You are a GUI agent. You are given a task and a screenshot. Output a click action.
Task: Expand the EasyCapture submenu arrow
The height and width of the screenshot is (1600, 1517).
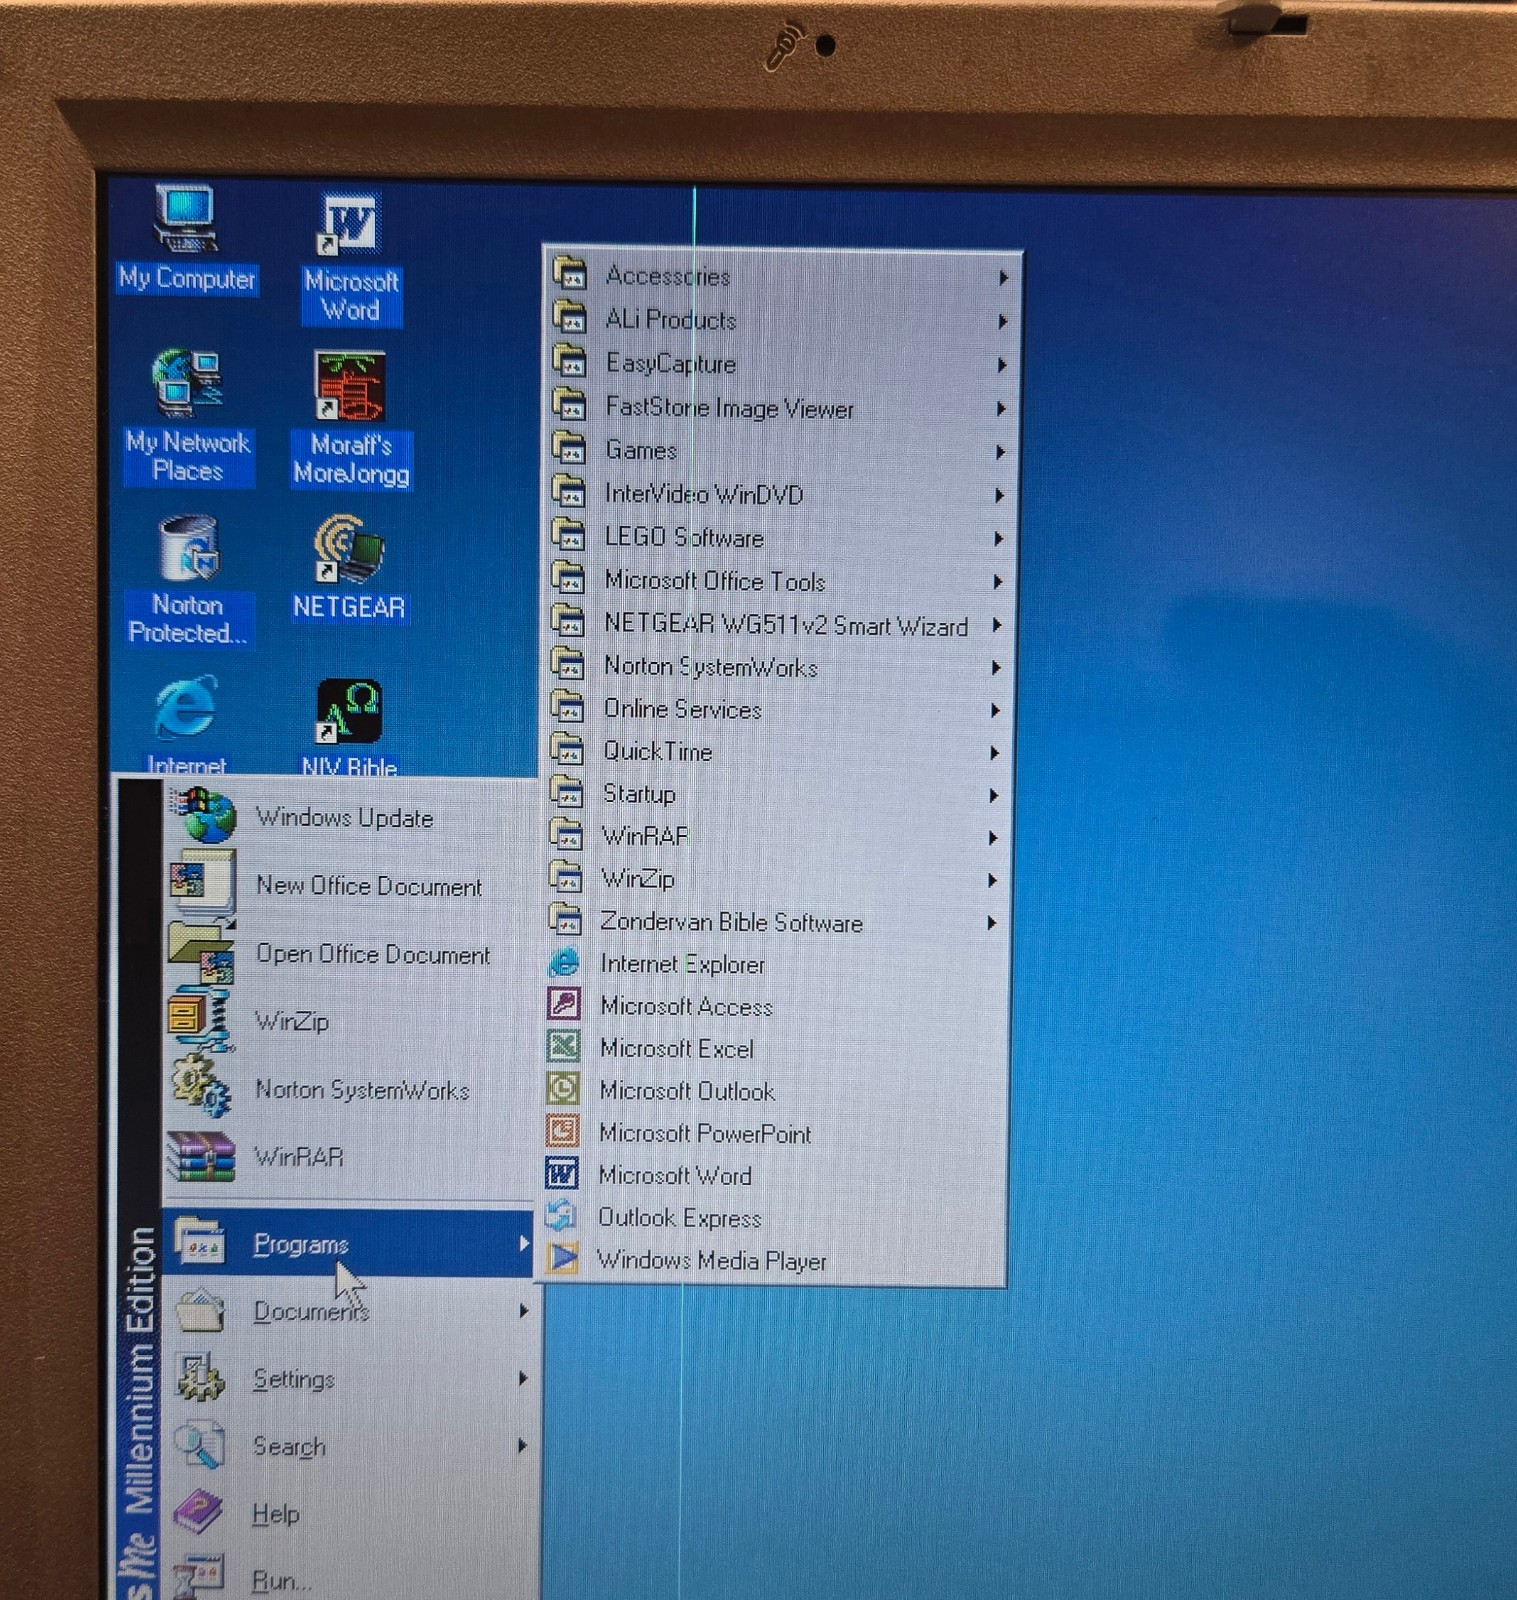click(x=1002, y=366)
